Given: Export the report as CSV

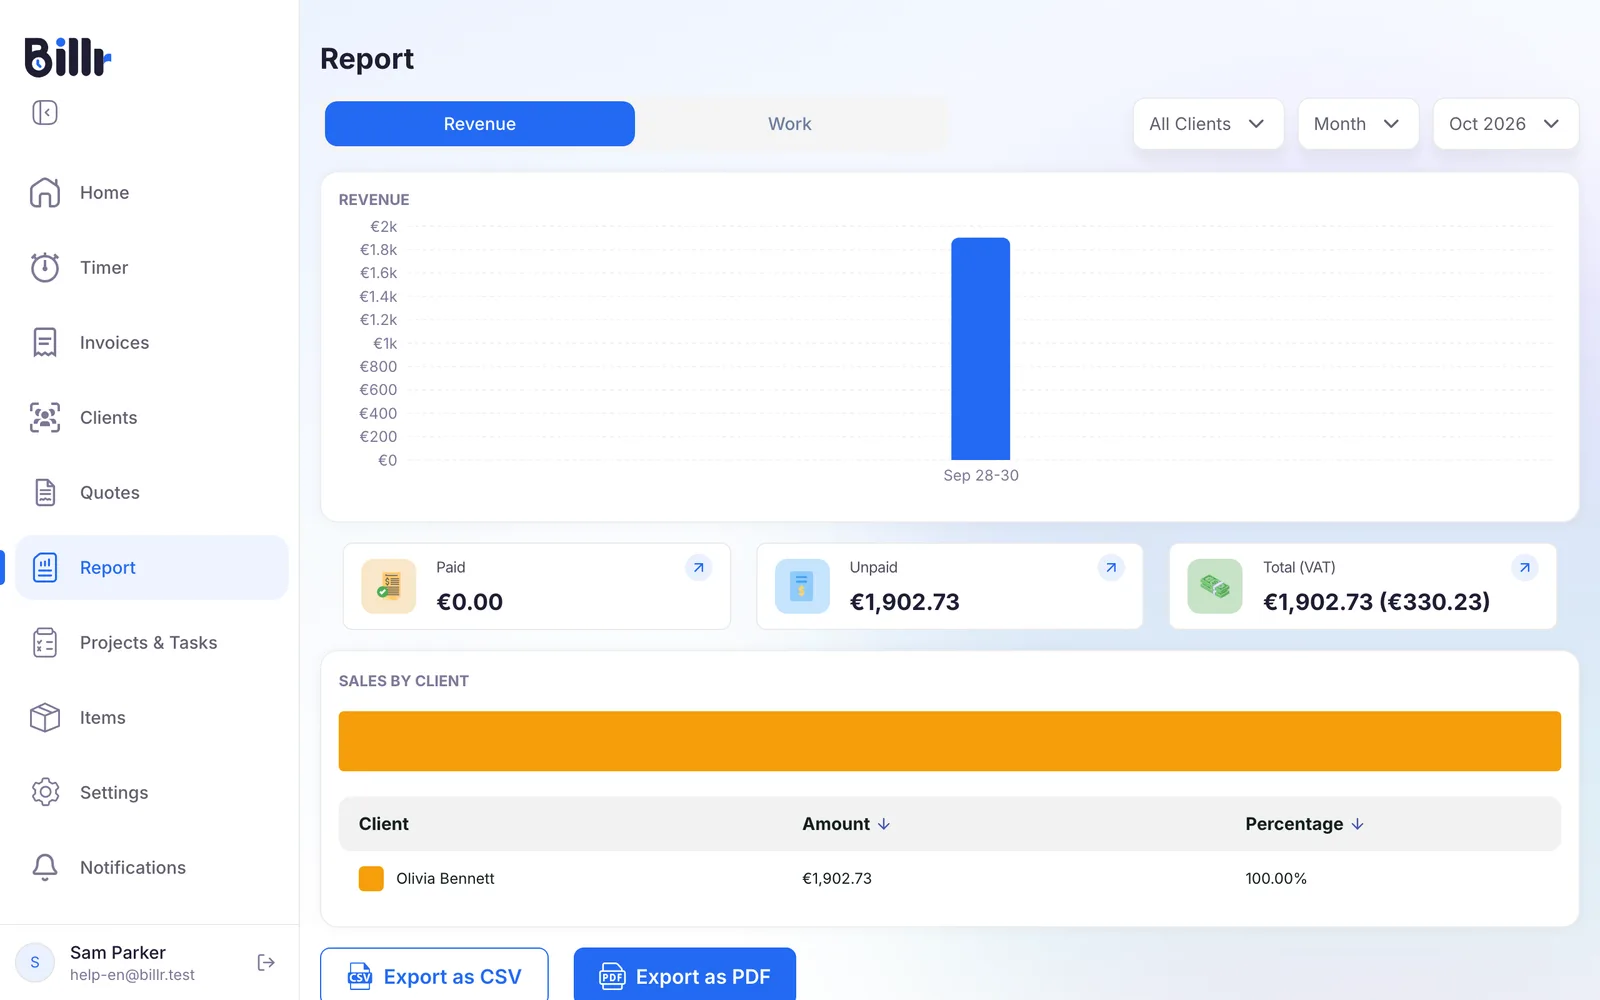Looking at the screenshot, I should point(434,975).
